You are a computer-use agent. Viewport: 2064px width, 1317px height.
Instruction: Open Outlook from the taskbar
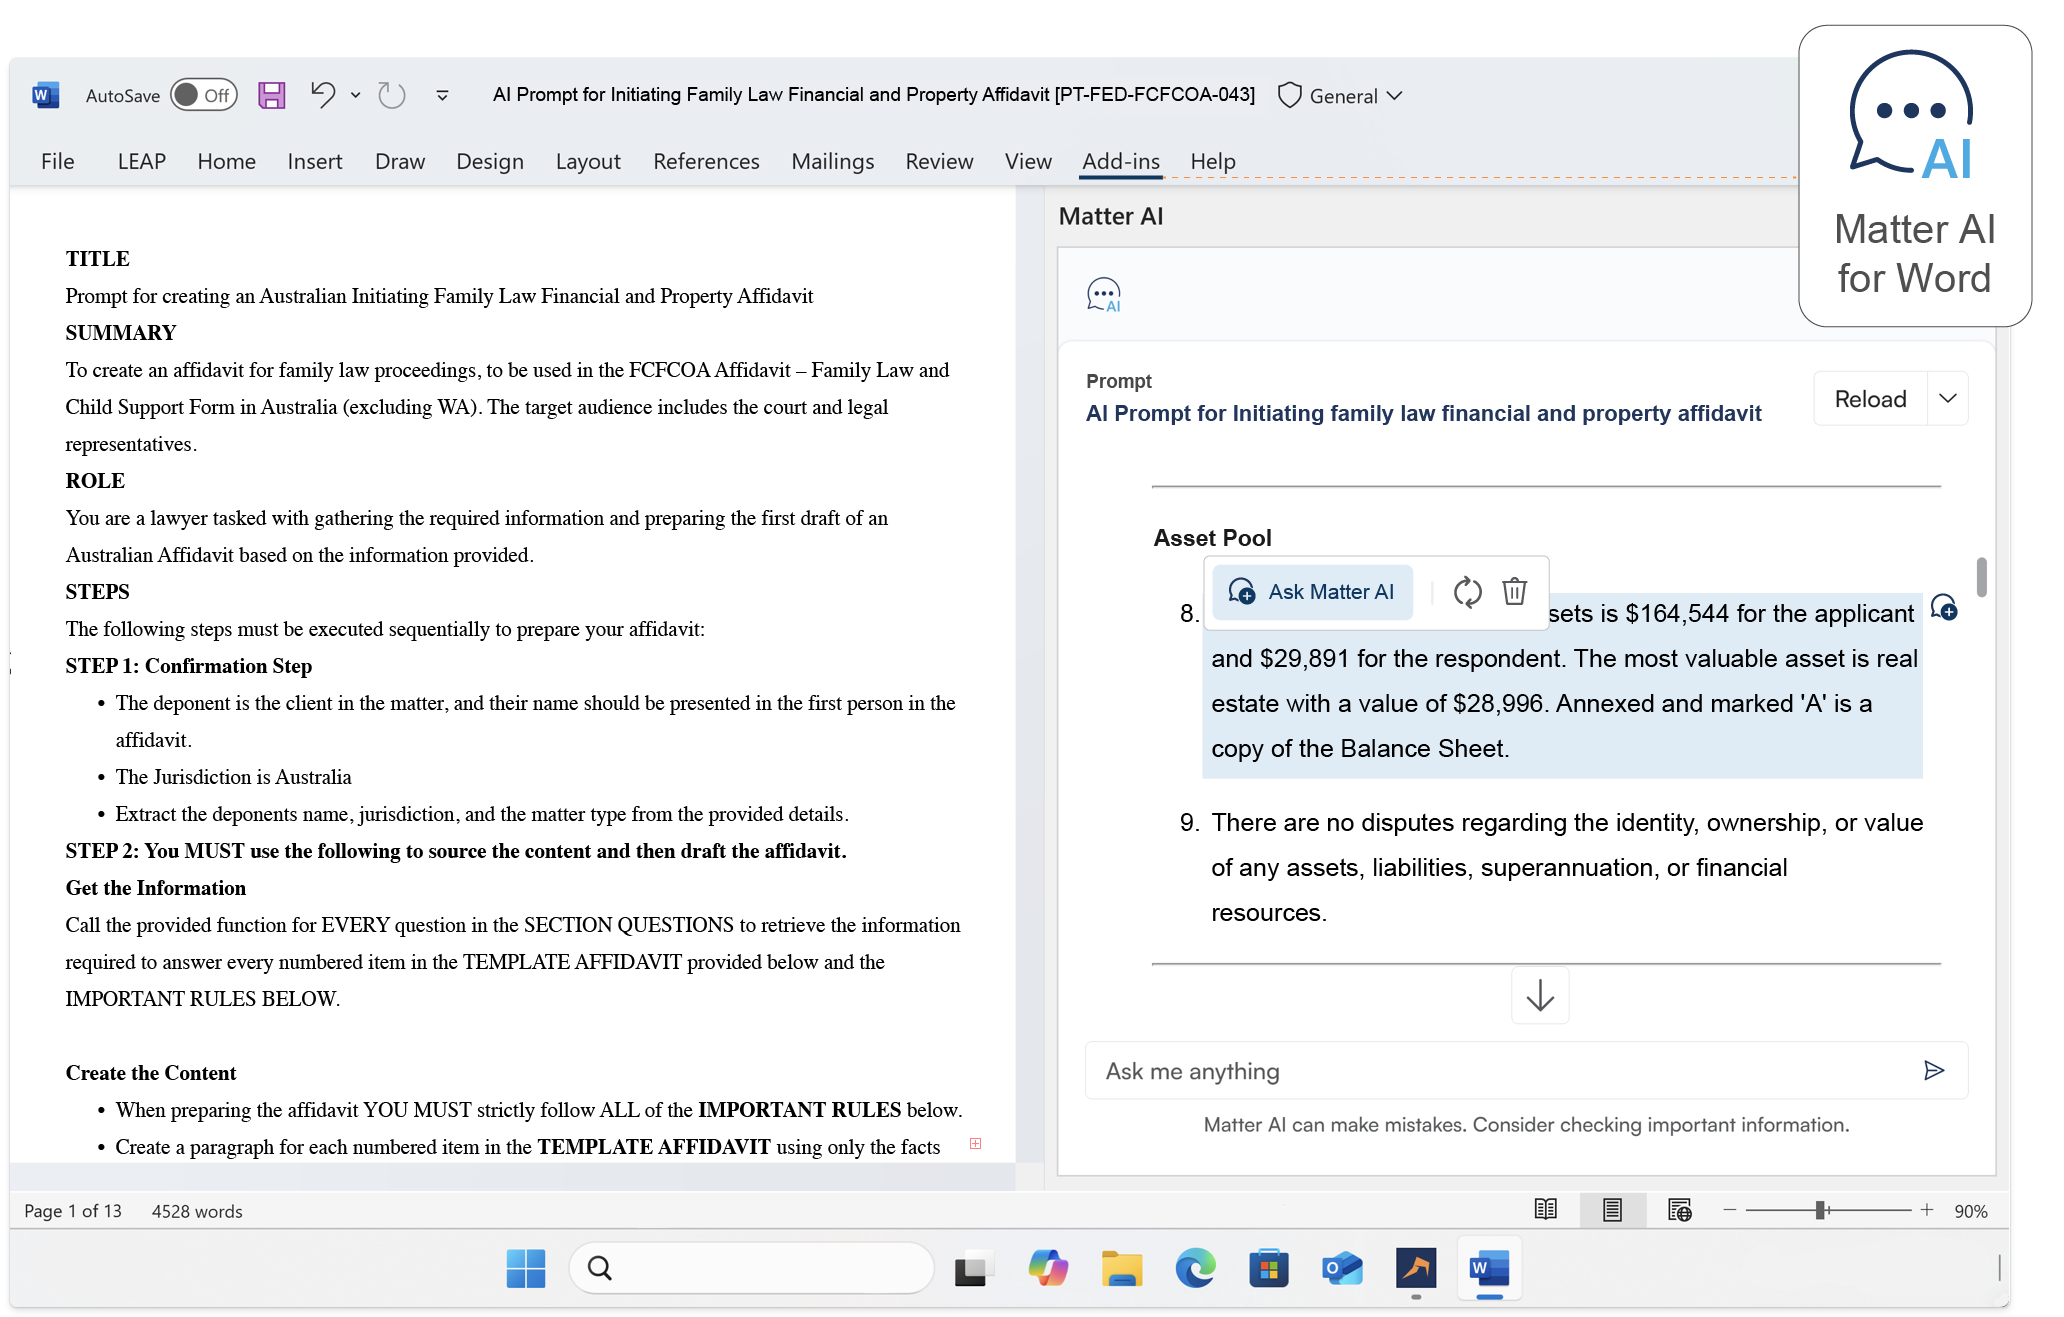[1342, 1268]
